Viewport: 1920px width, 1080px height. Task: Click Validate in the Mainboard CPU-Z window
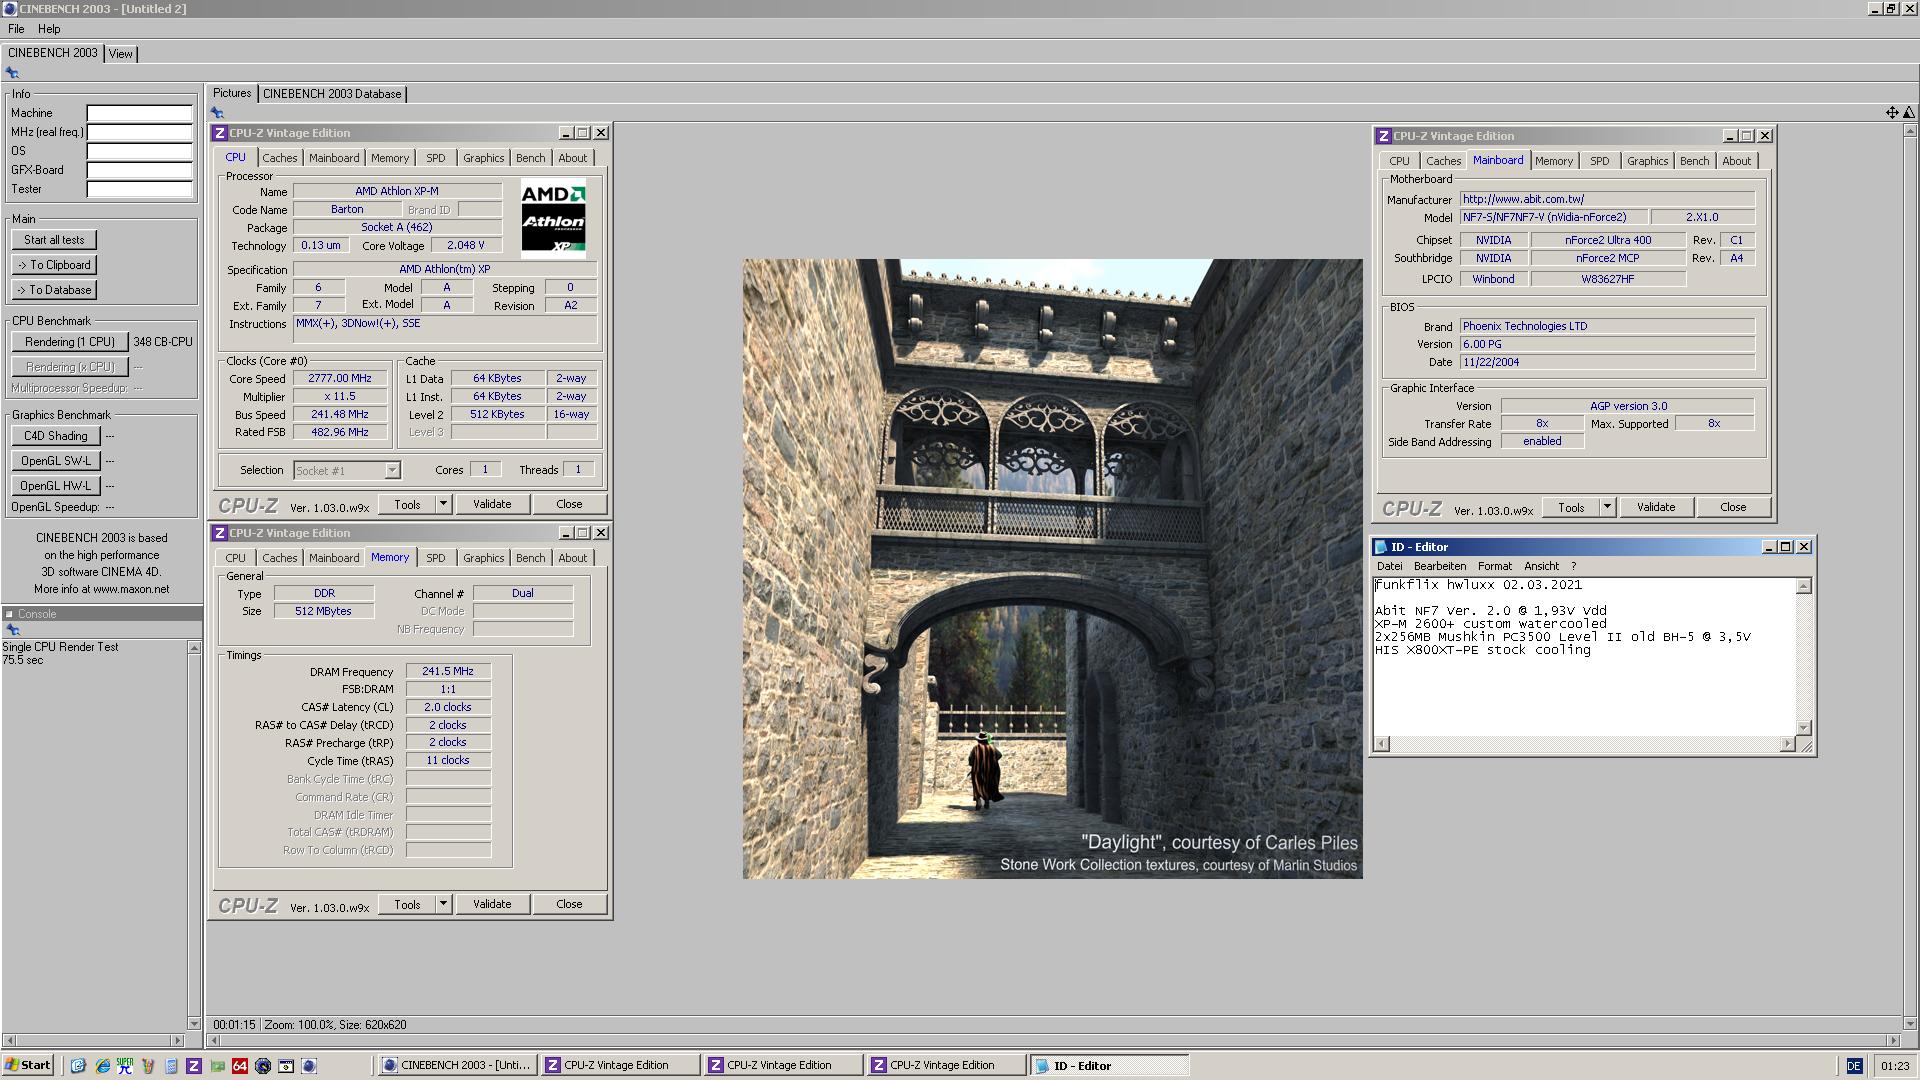[1656, 507]
